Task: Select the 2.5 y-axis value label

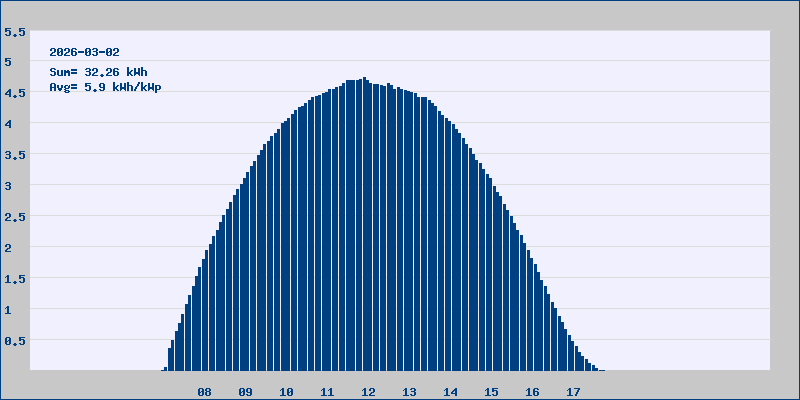Action: point(15,217)
